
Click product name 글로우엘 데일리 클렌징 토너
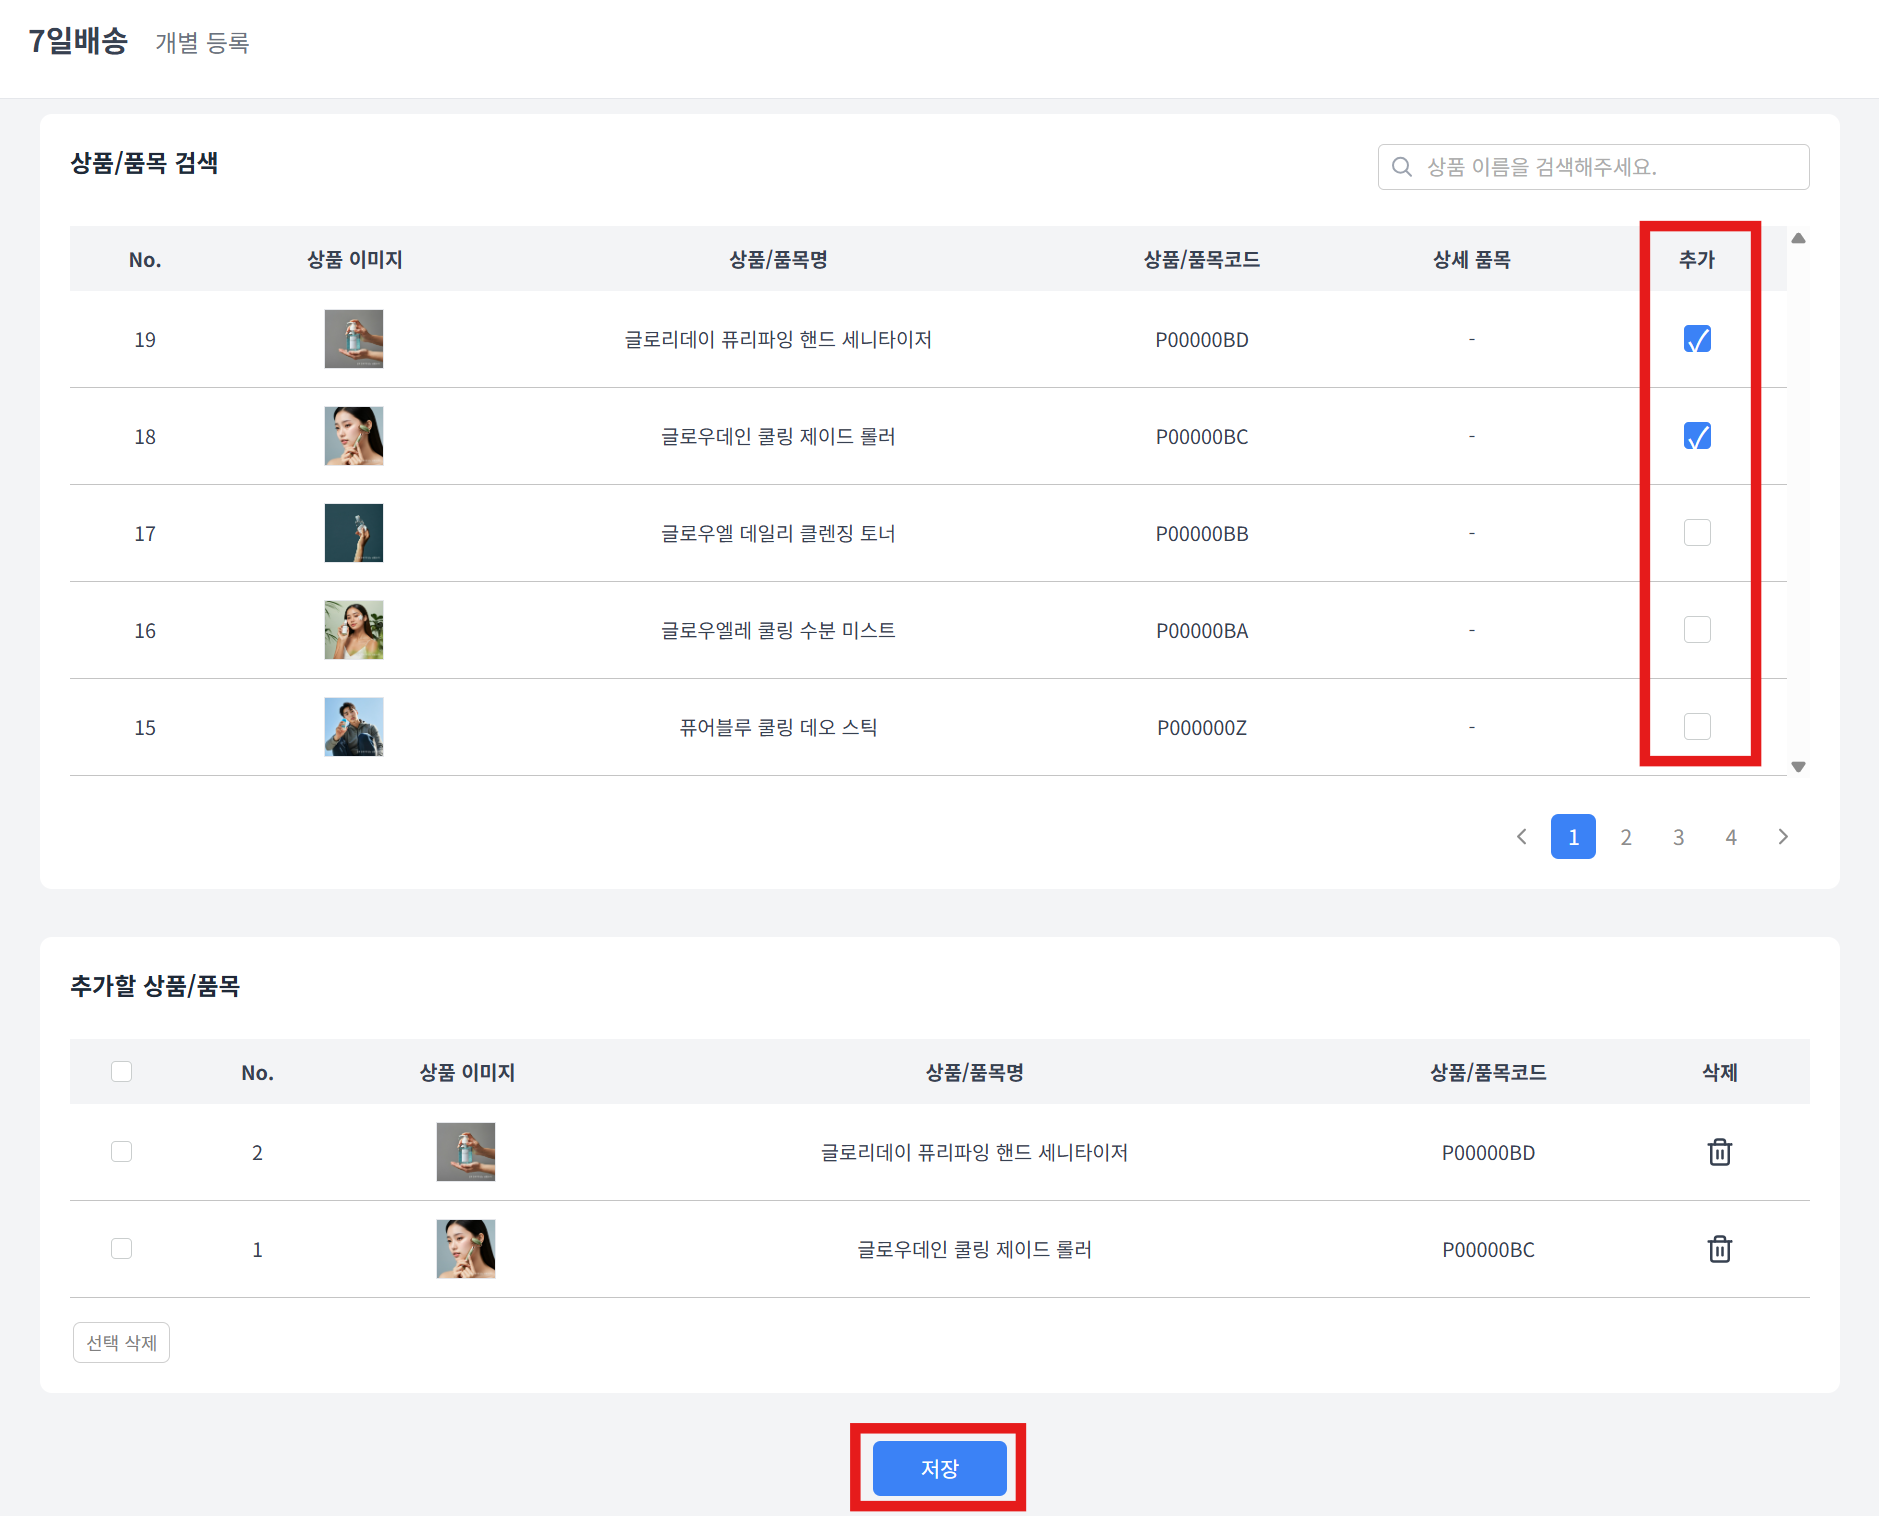click(778, 534)
